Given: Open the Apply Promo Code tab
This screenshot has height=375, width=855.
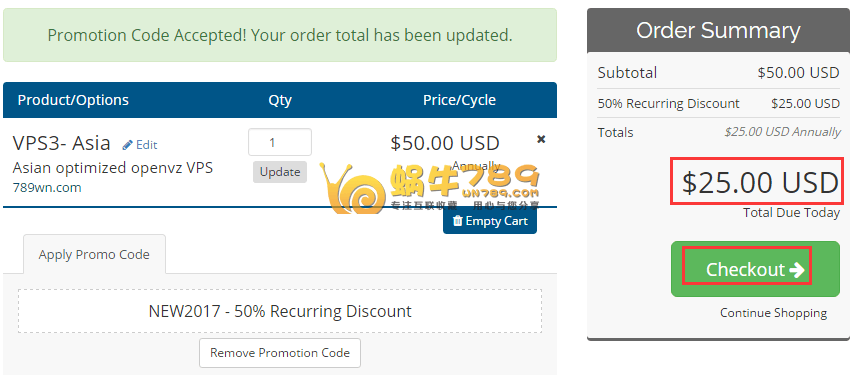Looking at the screenshot, I should tap(94, 255).
